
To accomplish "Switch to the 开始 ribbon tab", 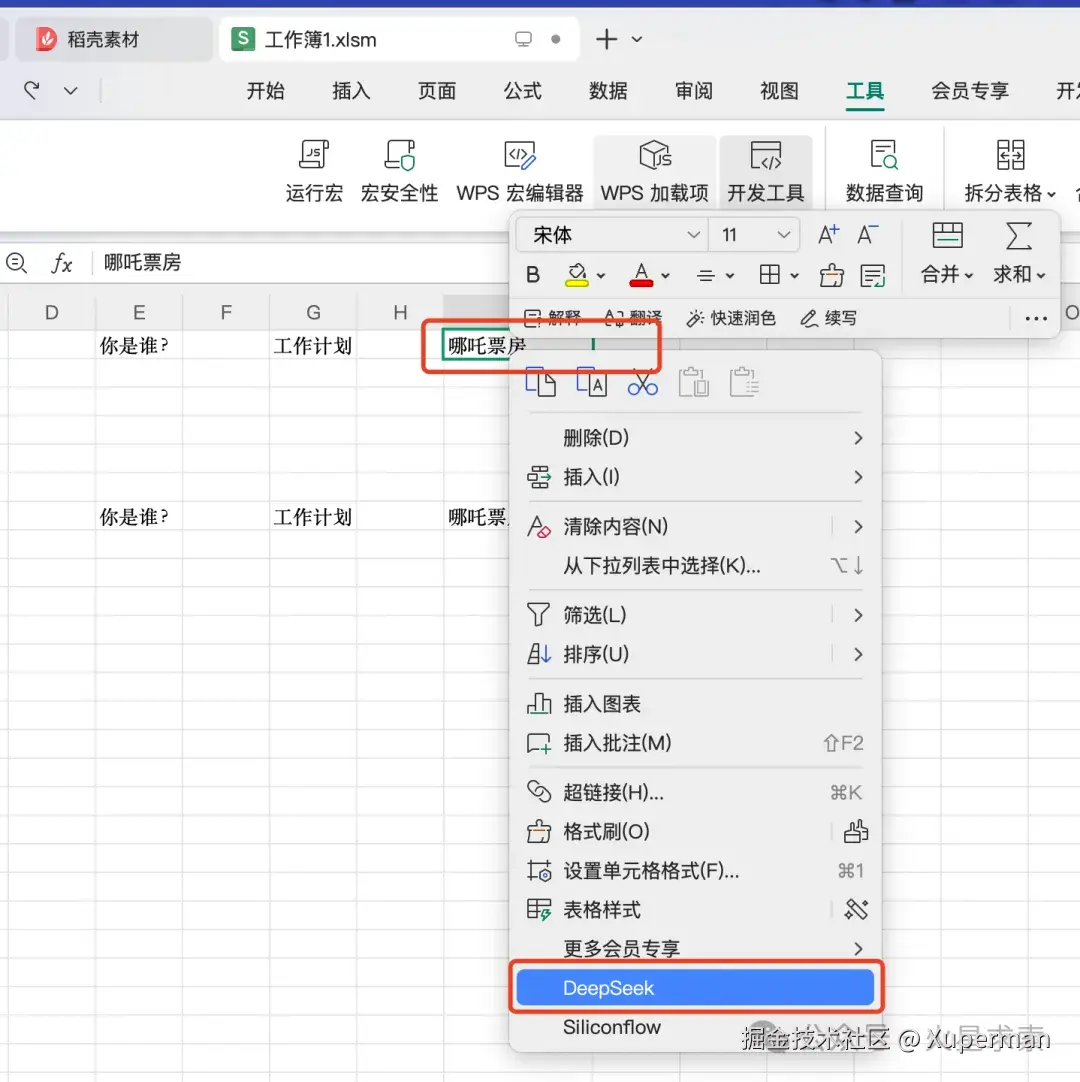I will (266, 90).
